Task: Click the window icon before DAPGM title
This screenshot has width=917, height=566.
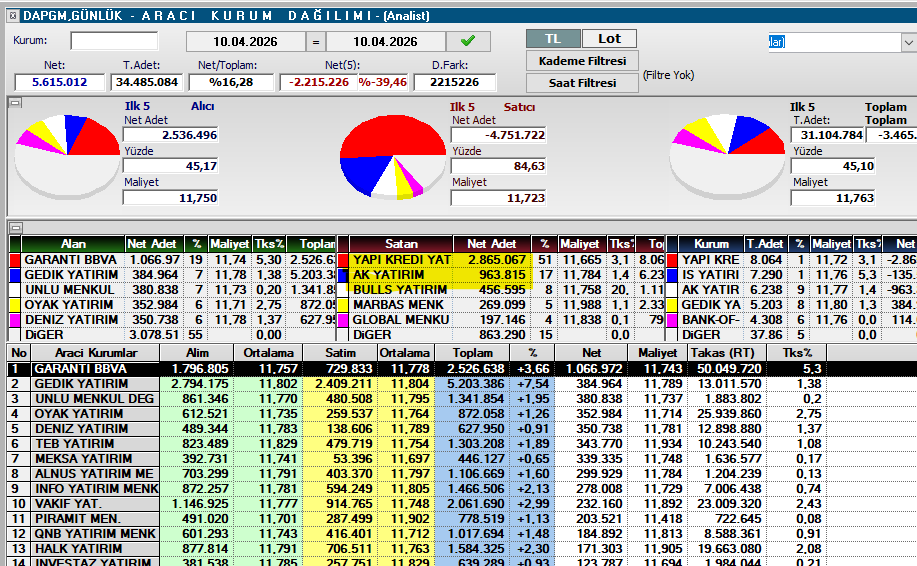Action: tap(13, 16)
